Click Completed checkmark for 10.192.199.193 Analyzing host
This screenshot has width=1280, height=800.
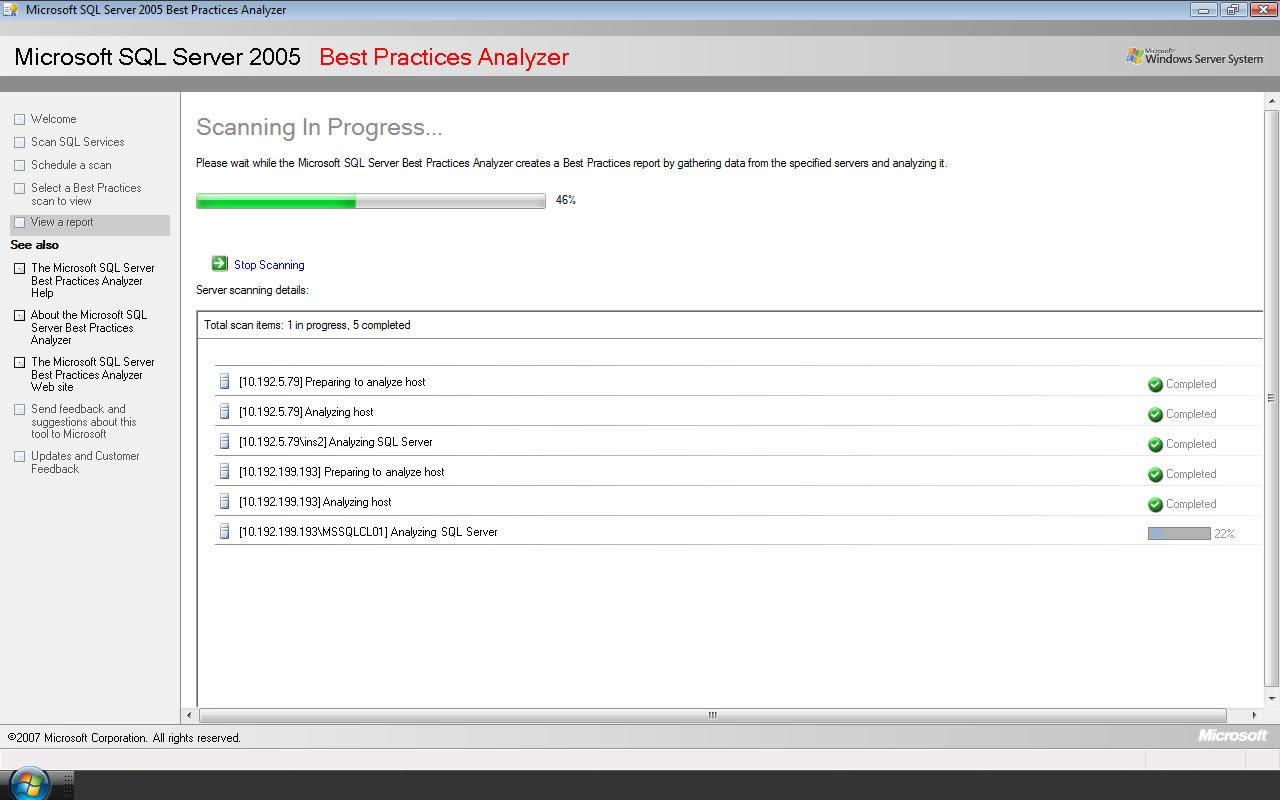[x=1155, y=504]
